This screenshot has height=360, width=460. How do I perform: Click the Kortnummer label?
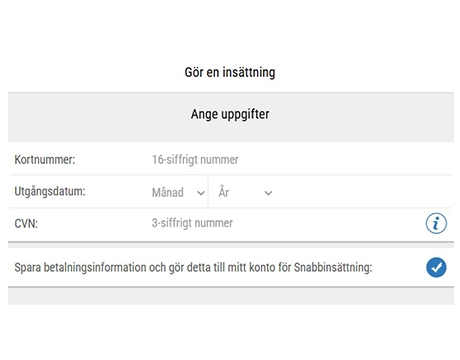45,160
